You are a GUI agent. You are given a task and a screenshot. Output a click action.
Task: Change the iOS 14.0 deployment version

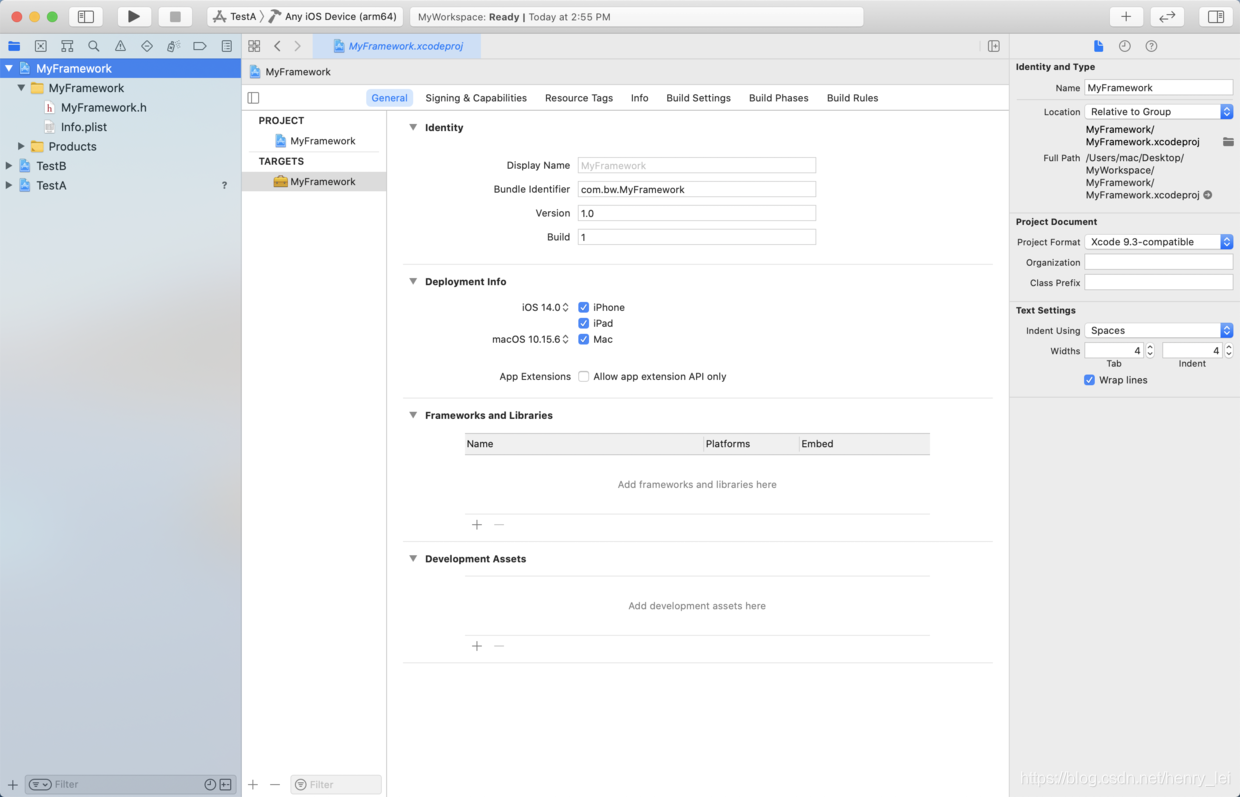545,307
